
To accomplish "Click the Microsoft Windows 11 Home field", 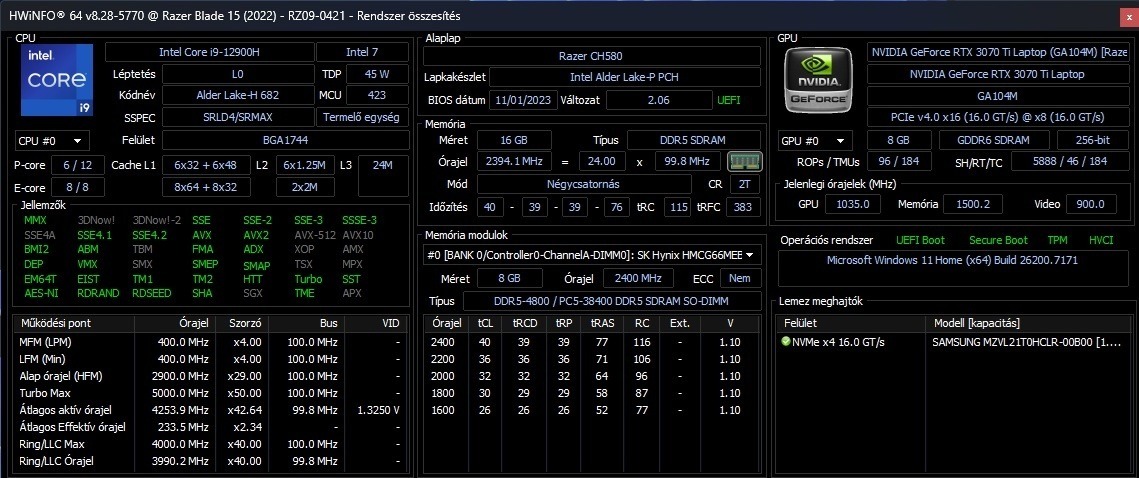I will pos(952,260).
